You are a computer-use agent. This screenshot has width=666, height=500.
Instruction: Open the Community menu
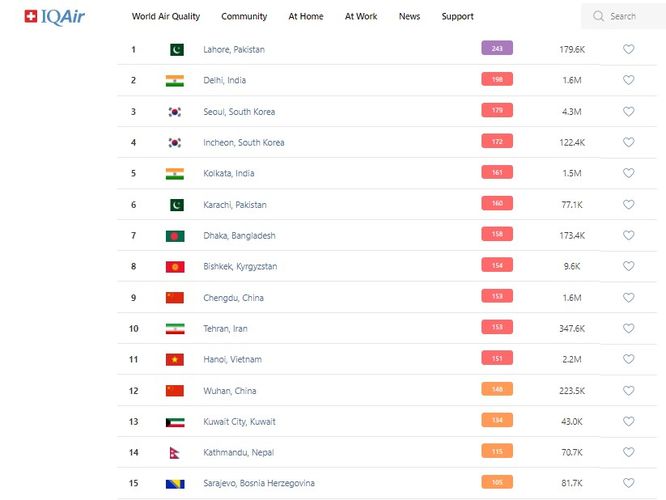point(244,16)
